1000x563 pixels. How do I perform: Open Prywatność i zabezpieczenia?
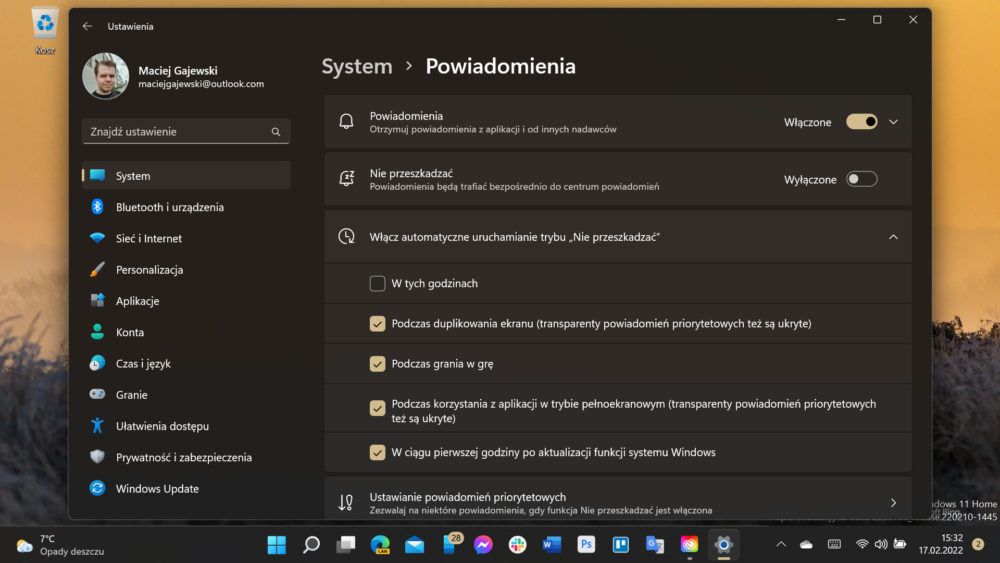point(186,457)
